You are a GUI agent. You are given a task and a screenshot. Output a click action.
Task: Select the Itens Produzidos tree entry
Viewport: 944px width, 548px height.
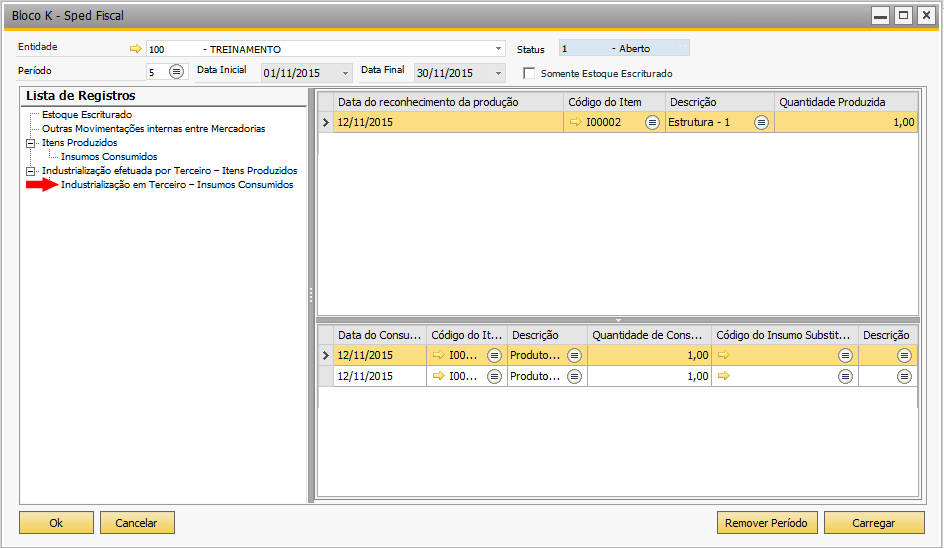coord(79,143)
